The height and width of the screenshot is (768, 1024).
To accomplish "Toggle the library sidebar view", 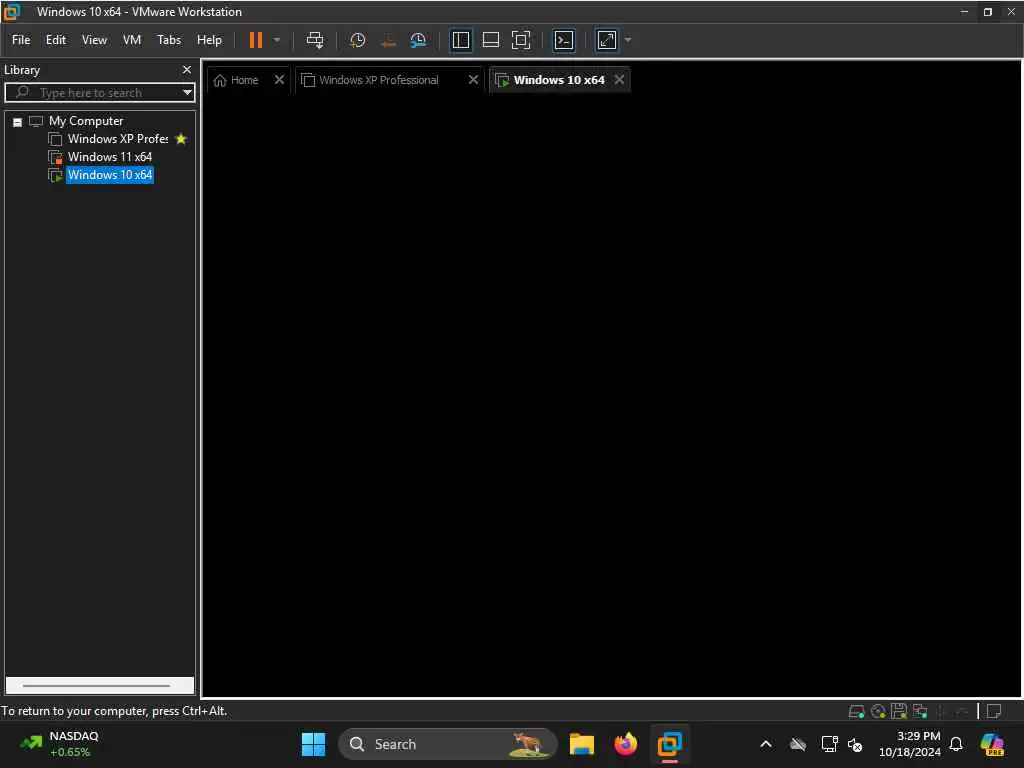I will pyautogui.click(x=461, y=40).
